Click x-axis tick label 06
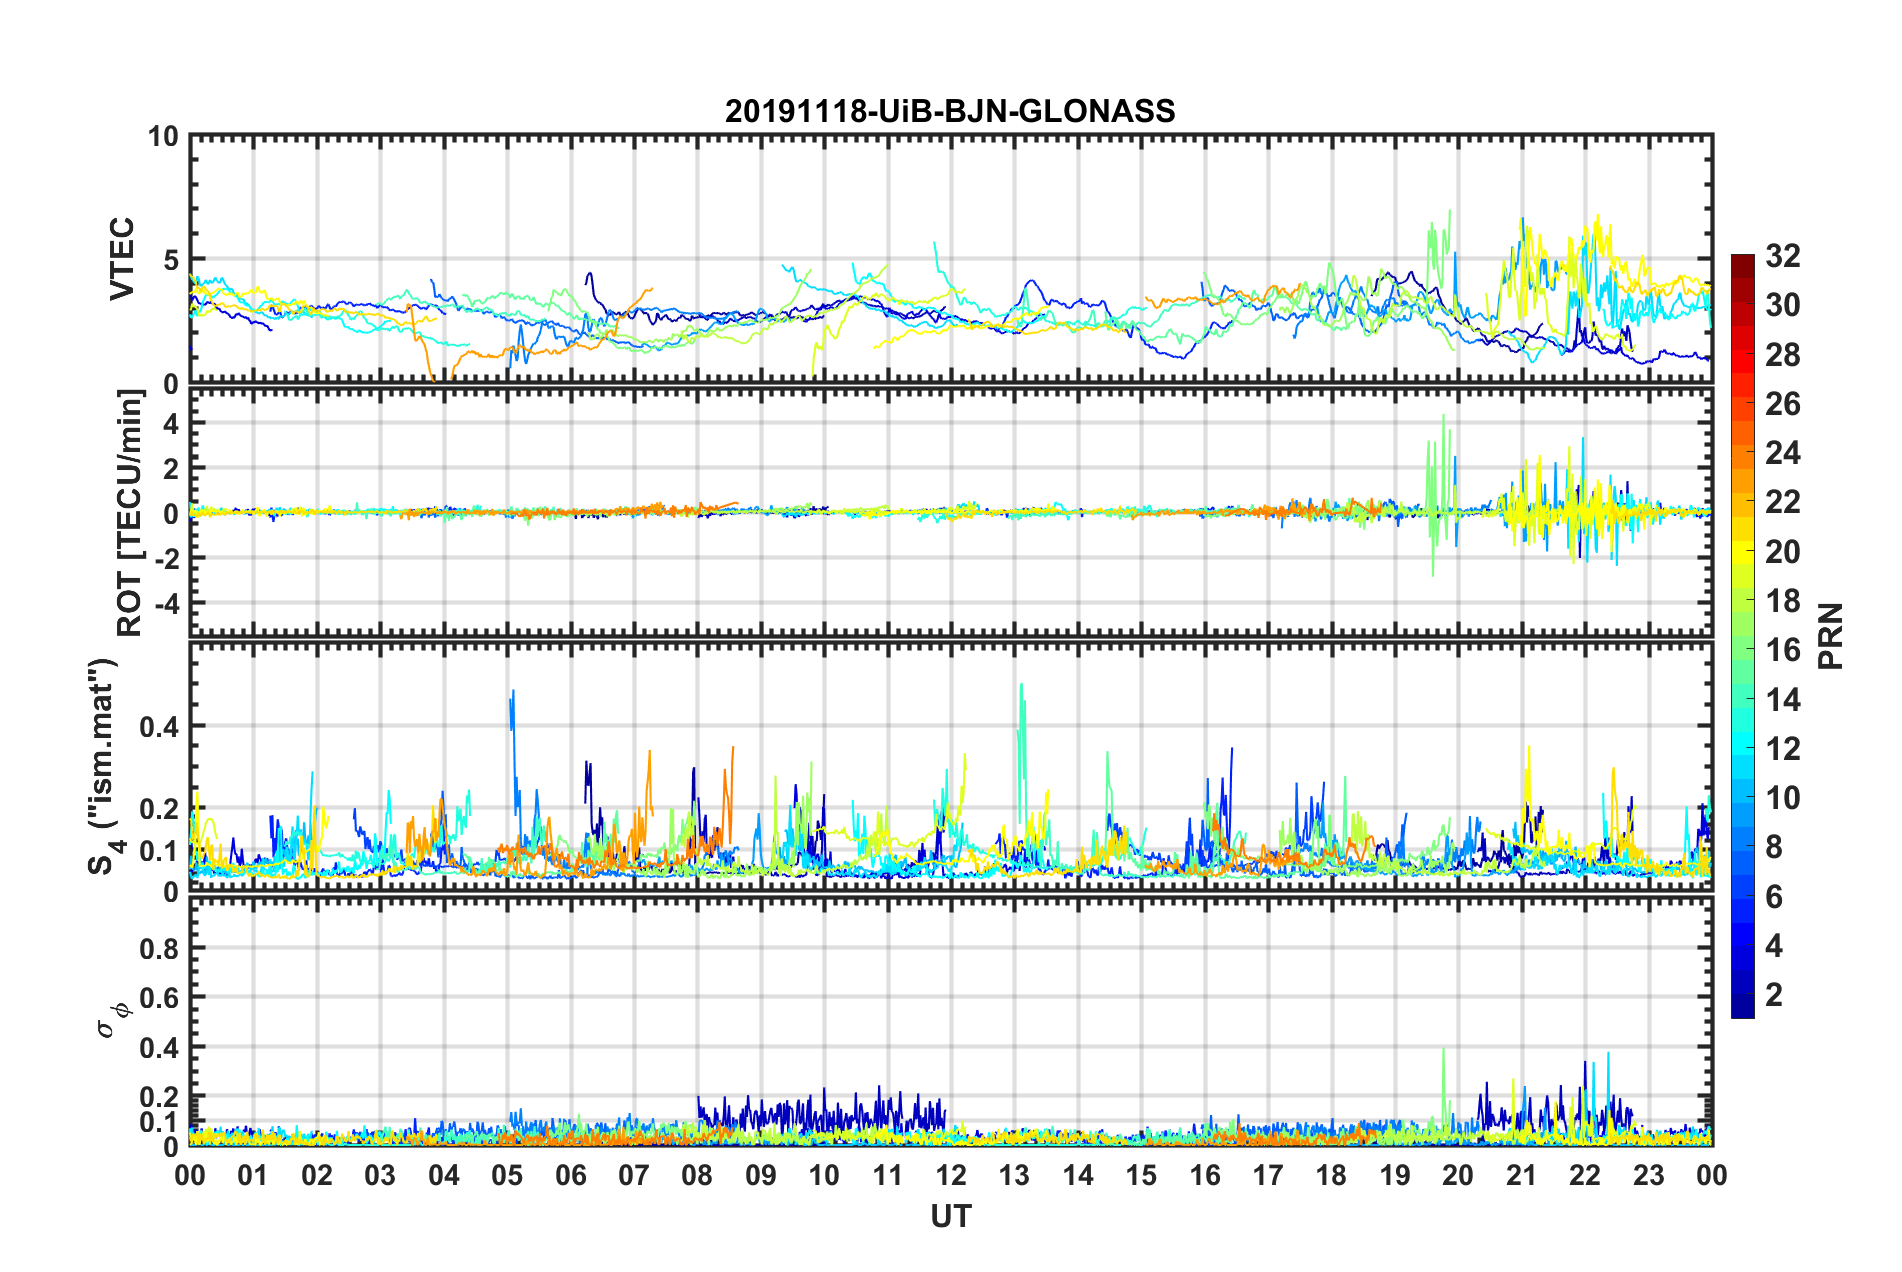 [570, 1175]
